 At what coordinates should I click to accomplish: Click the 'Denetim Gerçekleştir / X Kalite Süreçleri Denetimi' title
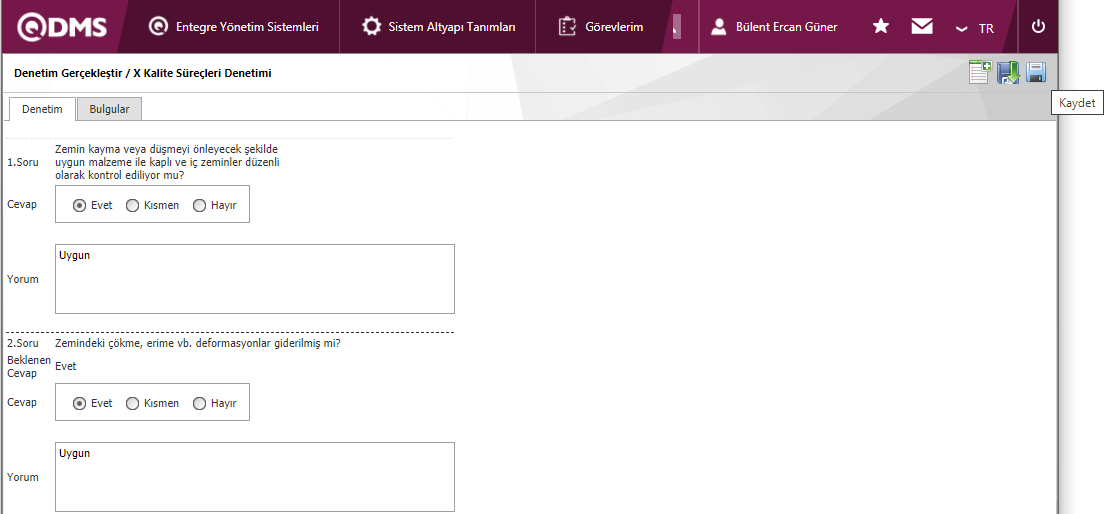(x=142, y=73)
